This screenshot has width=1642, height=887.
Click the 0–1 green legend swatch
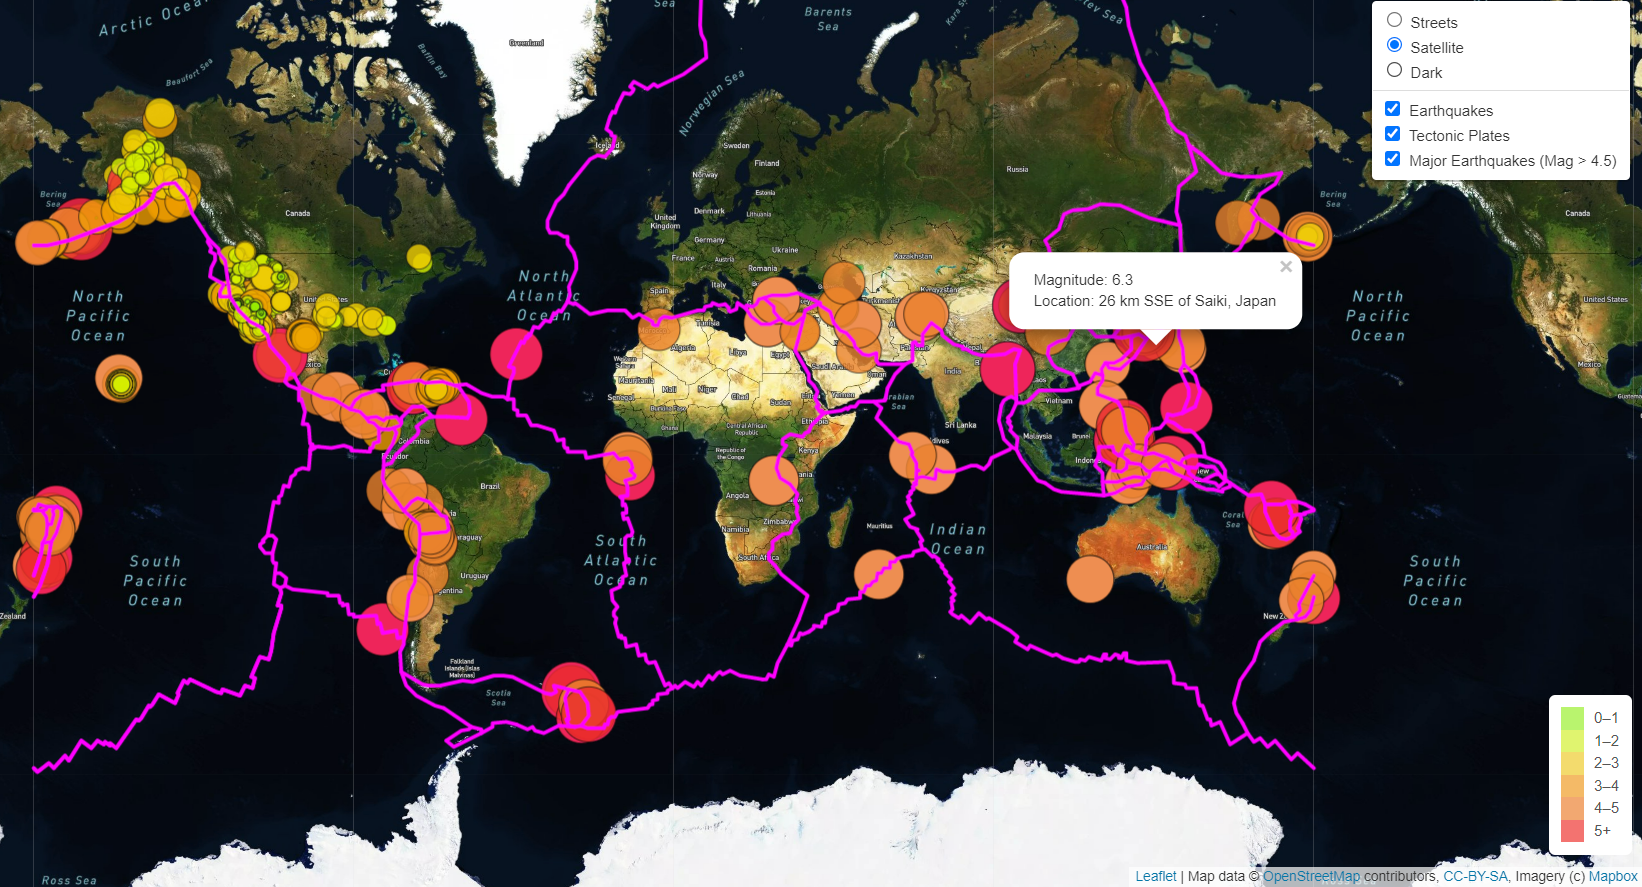pos(1572,718)
